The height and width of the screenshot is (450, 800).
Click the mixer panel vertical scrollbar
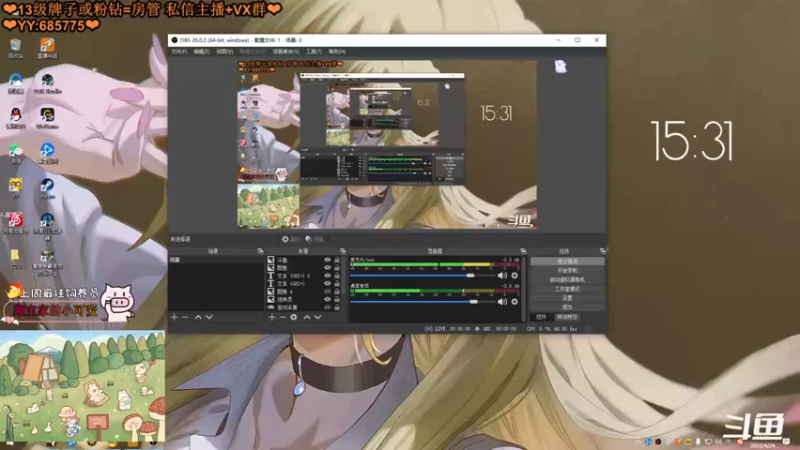pyautogui.click(x=524, y=289)
